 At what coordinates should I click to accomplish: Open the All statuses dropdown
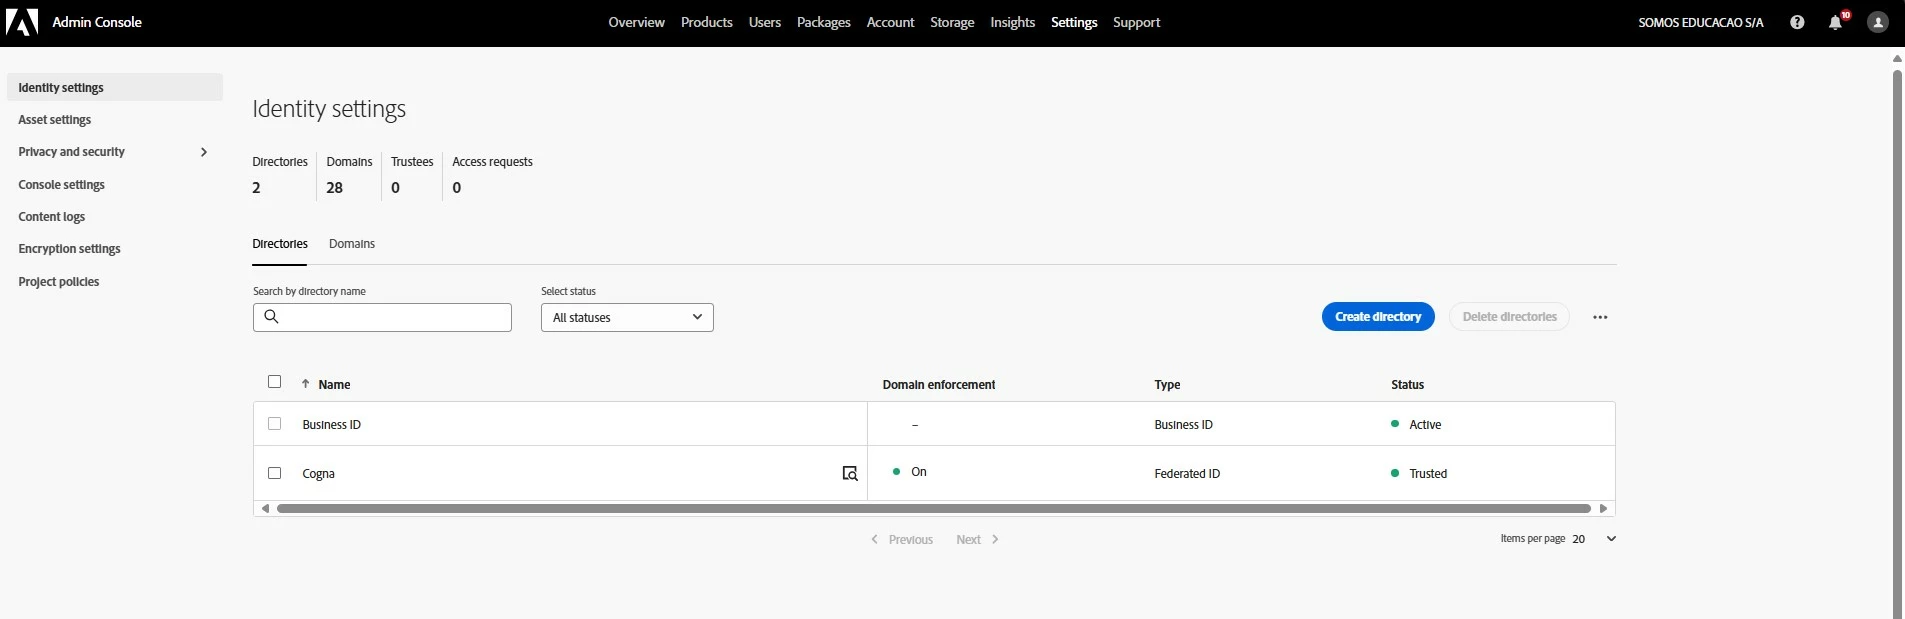click(627, 318)
